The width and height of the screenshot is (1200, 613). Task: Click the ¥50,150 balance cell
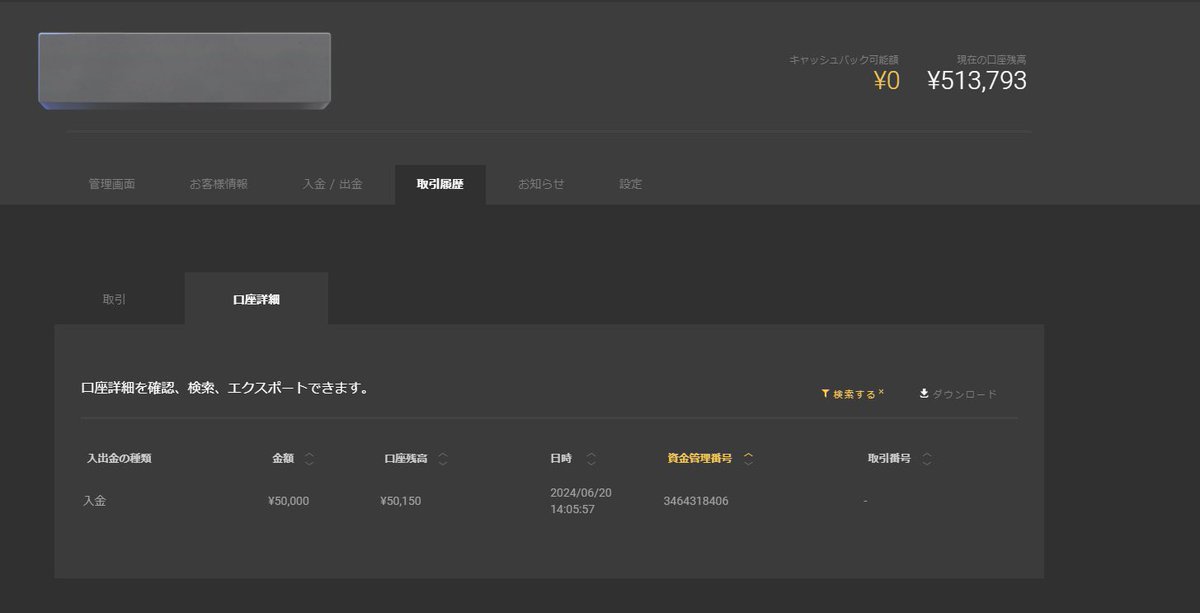coord(401,501)
